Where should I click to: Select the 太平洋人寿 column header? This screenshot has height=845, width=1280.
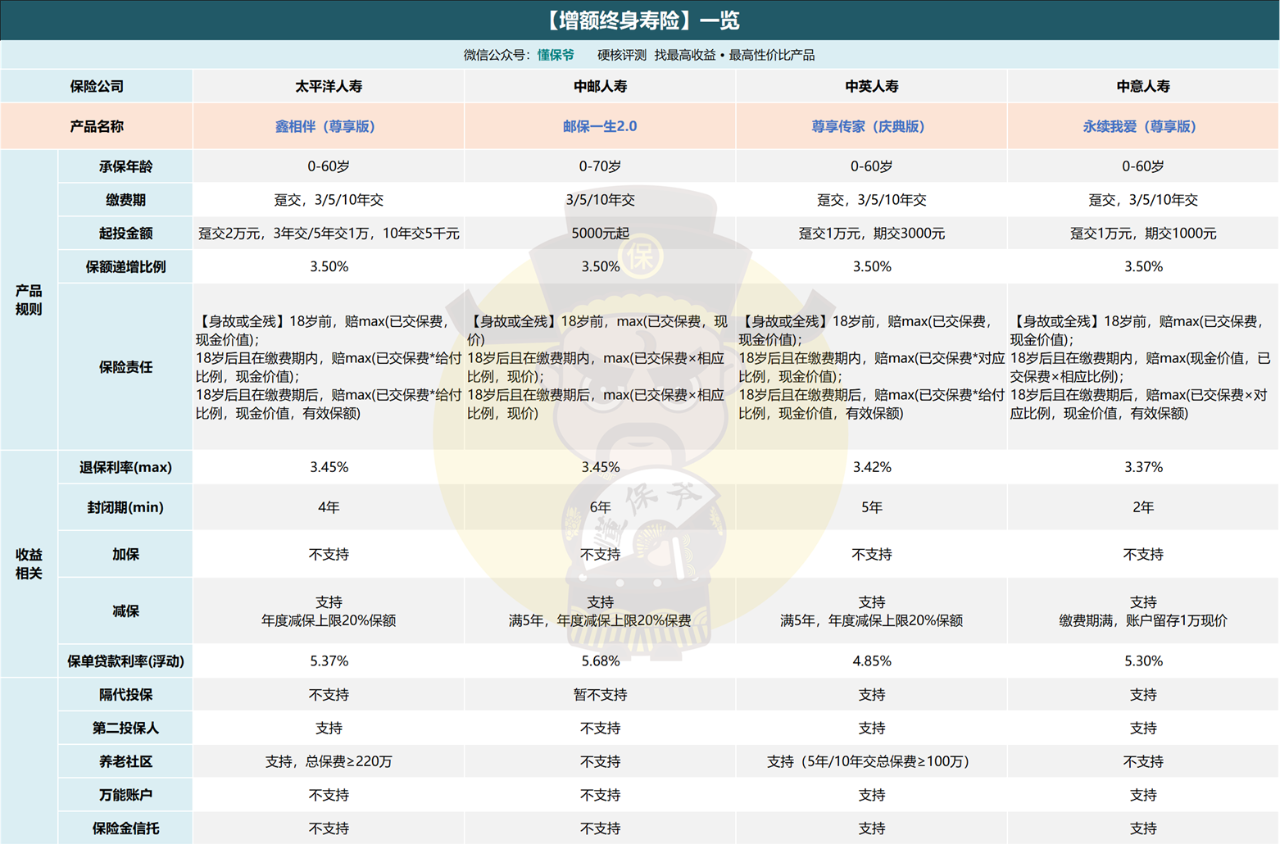pos(329,86)
